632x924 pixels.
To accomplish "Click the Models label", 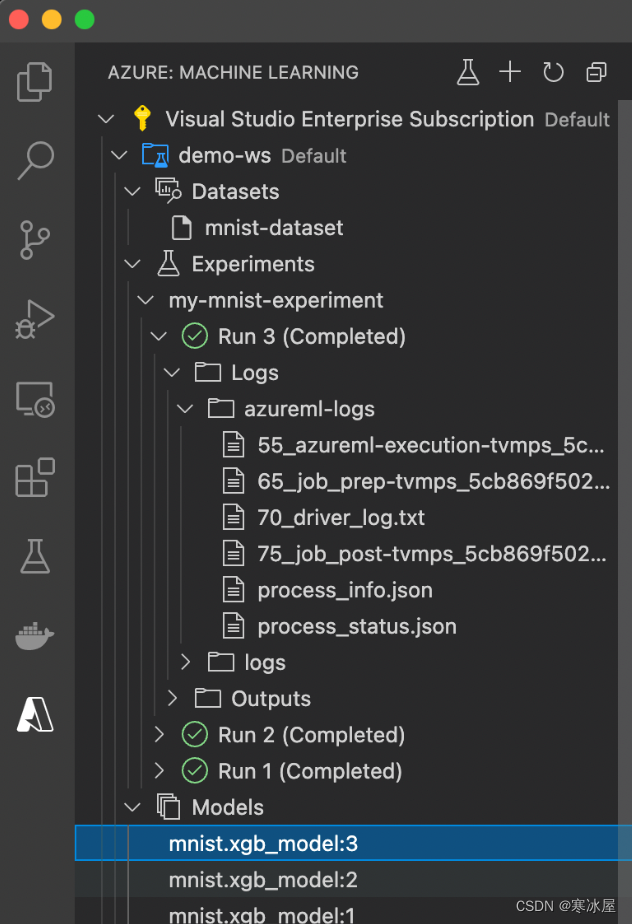I will (x=228, y=807).
